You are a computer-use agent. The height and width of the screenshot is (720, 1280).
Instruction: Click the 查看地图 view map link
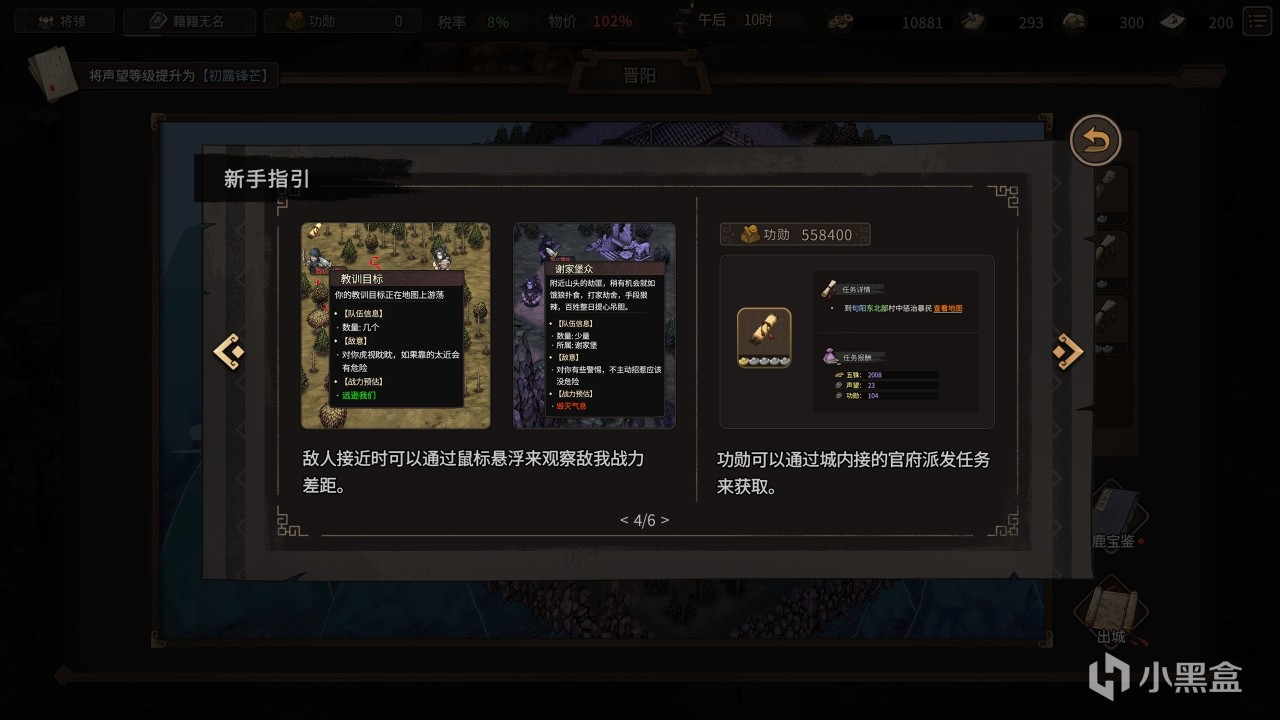947,309
